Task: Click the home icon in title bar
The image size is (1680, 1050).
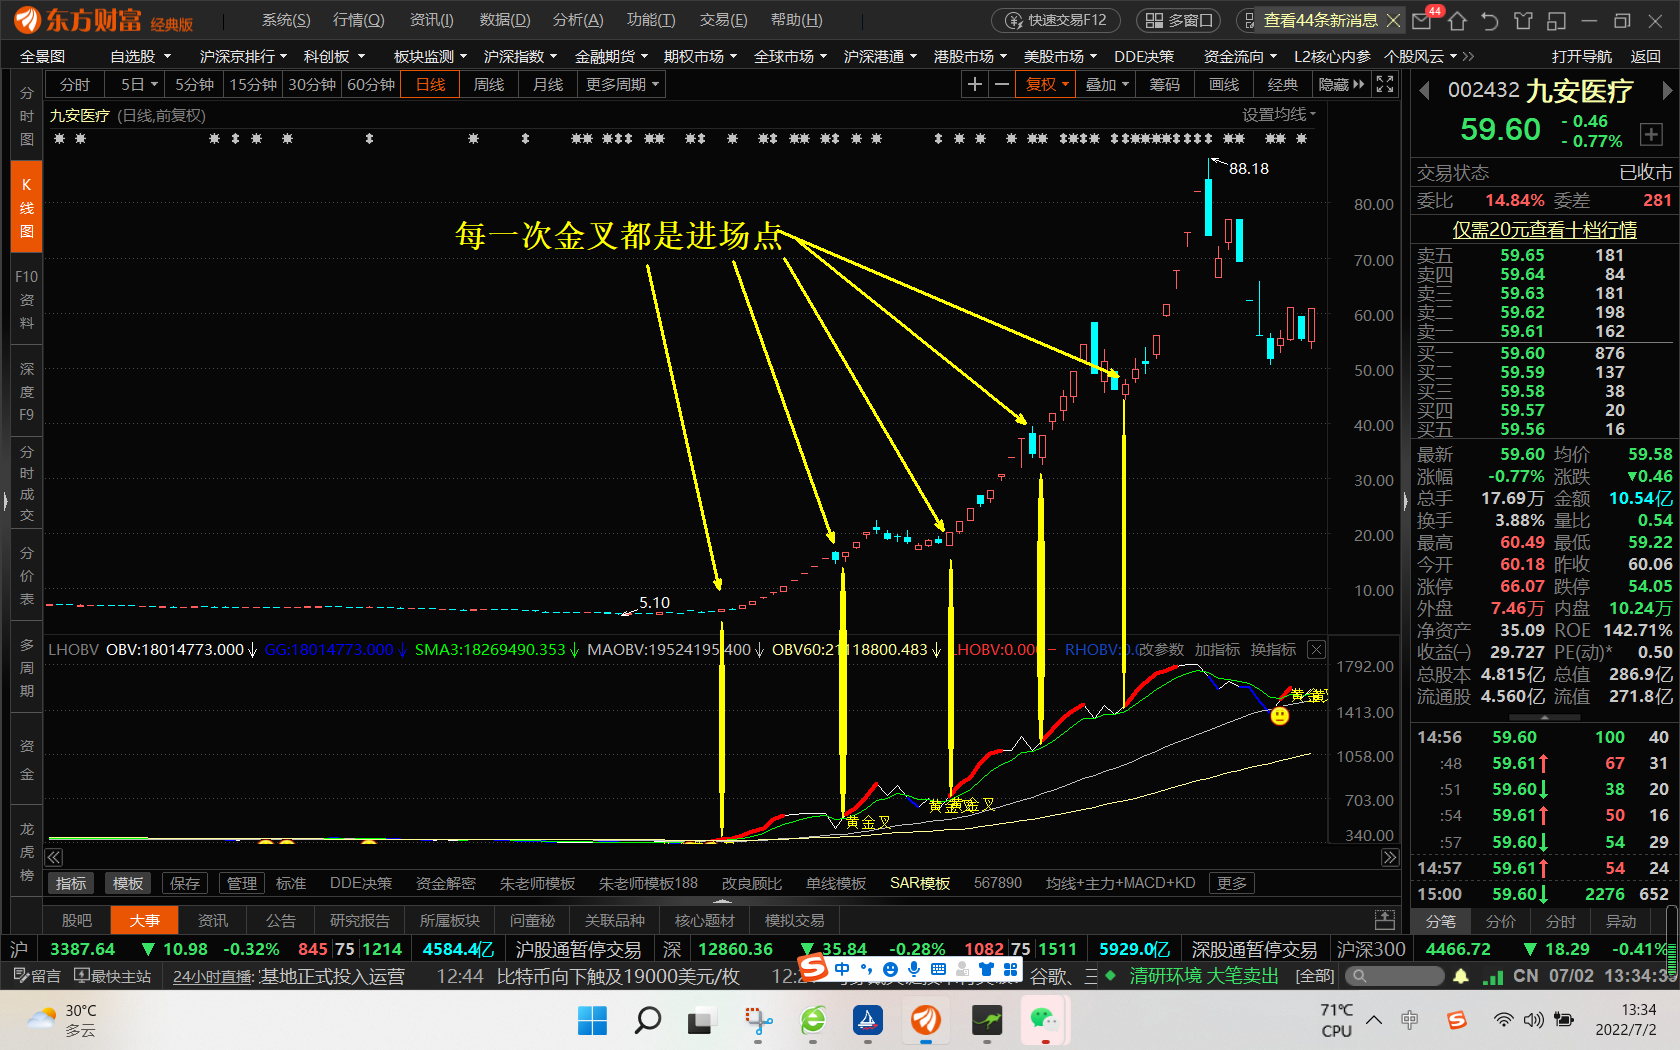Action: [1457, 21]
